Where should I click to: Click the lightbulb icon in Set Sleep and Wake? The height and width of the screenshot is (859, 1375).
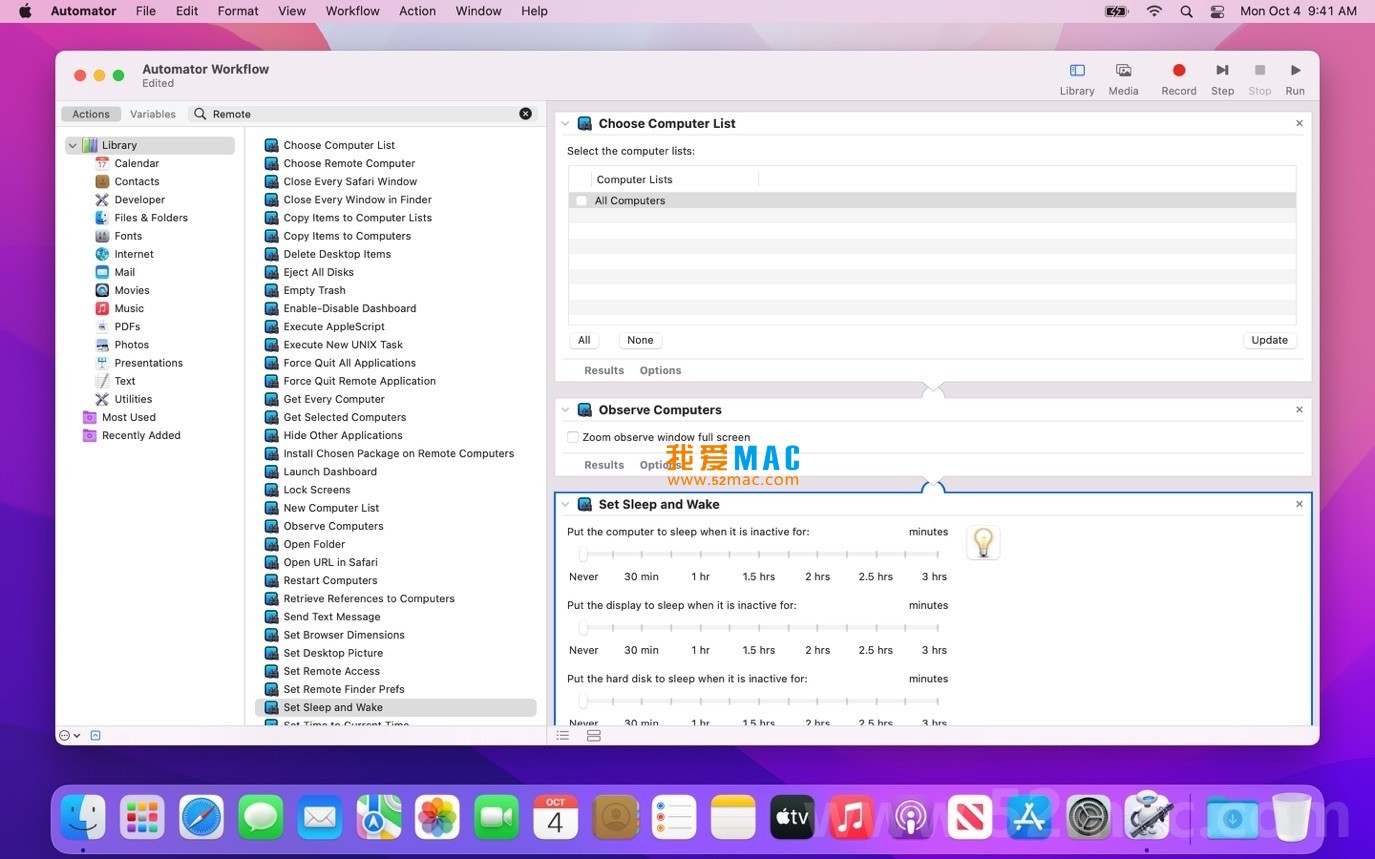click(x=983, y=542)
